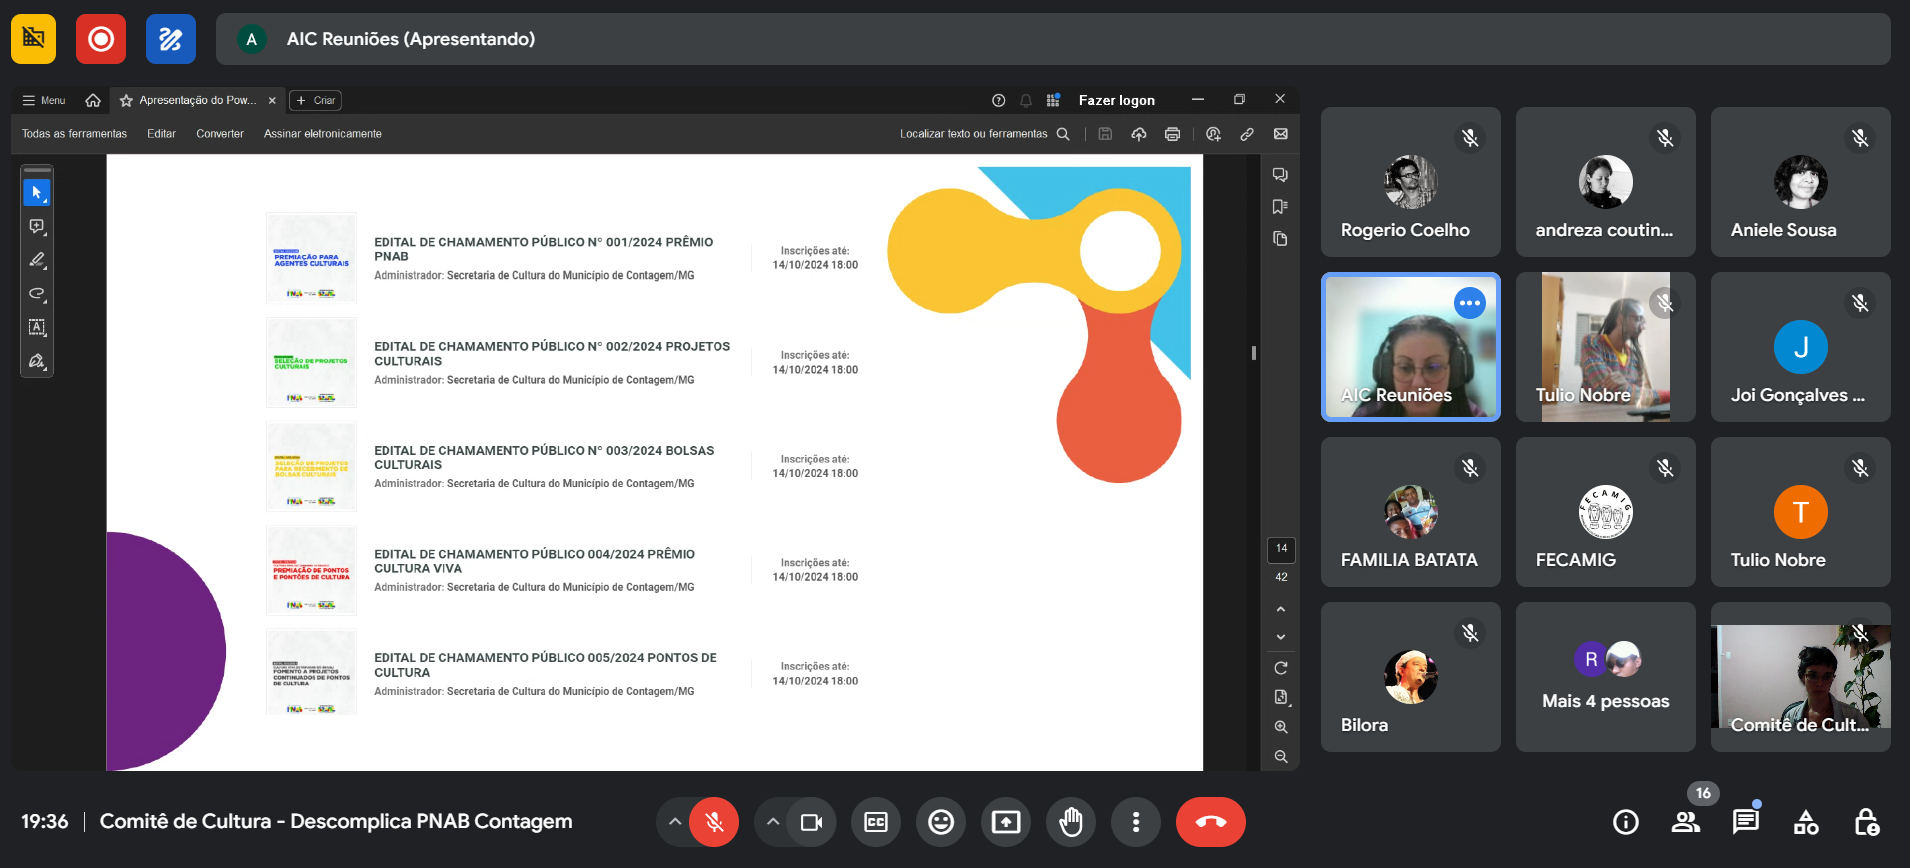The image size is (1910, 868).
Task: Click the print icon in PDF toolbar
Action: tap(1172, 134)
